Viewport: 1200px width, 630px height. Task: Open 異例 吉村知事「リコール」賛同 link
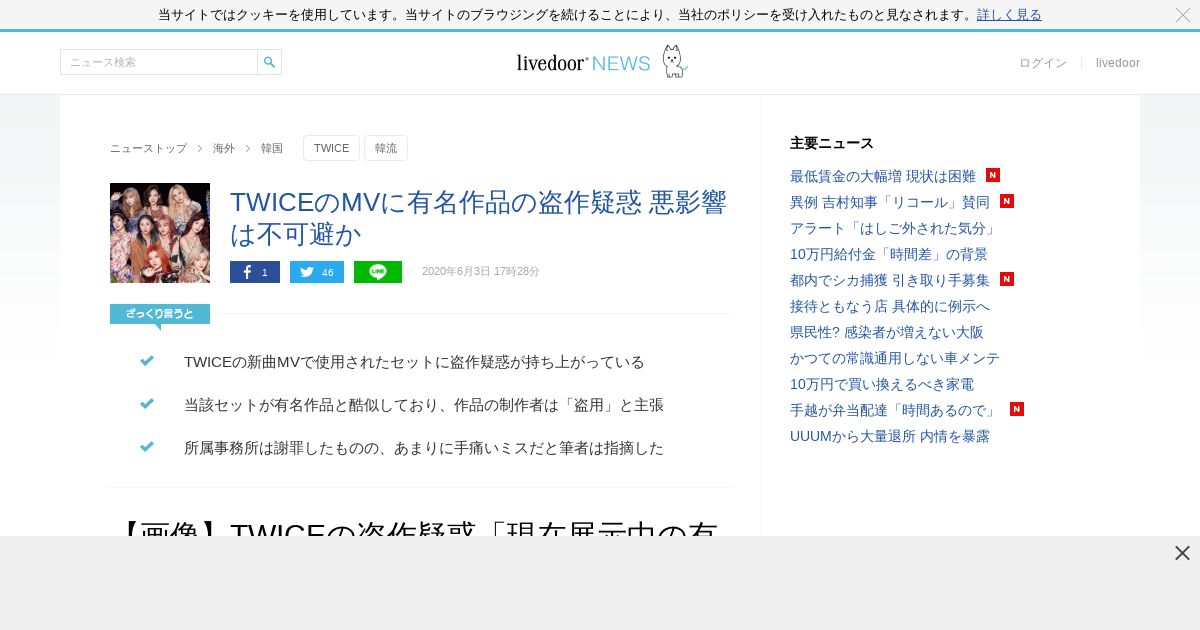(x=890, y=202)
